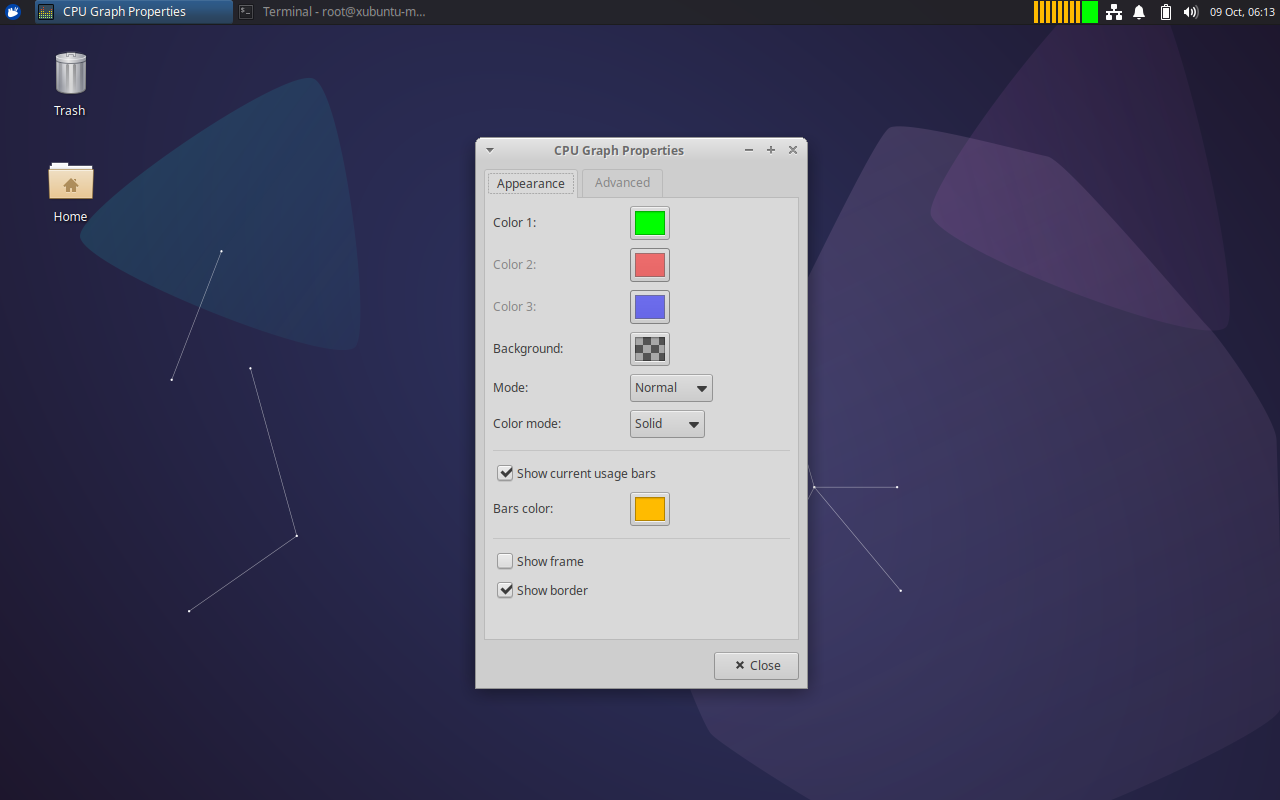Click the Color 3 blue swatch

(650, 307)
